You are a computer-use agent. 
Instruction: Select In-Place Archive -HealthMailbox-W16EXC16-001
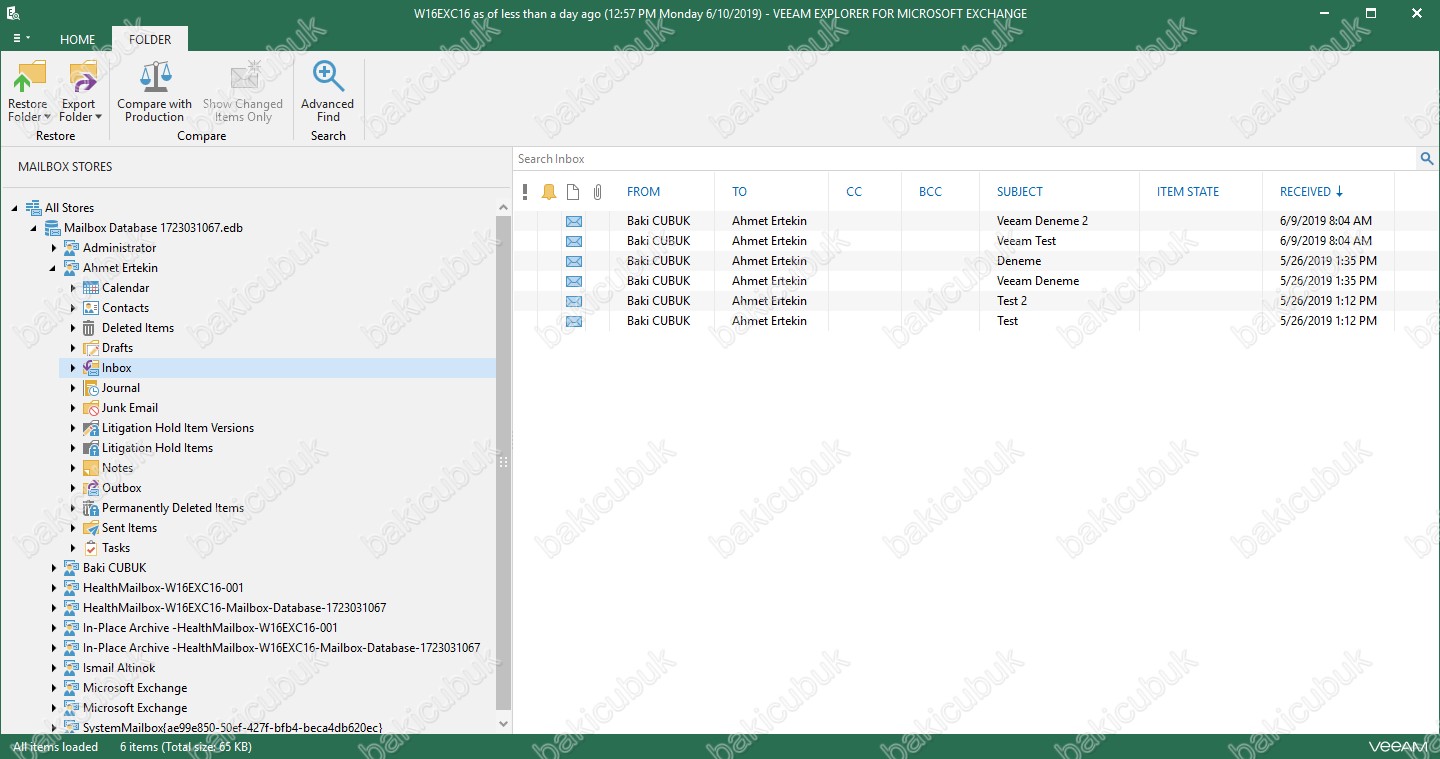[210, 628]
